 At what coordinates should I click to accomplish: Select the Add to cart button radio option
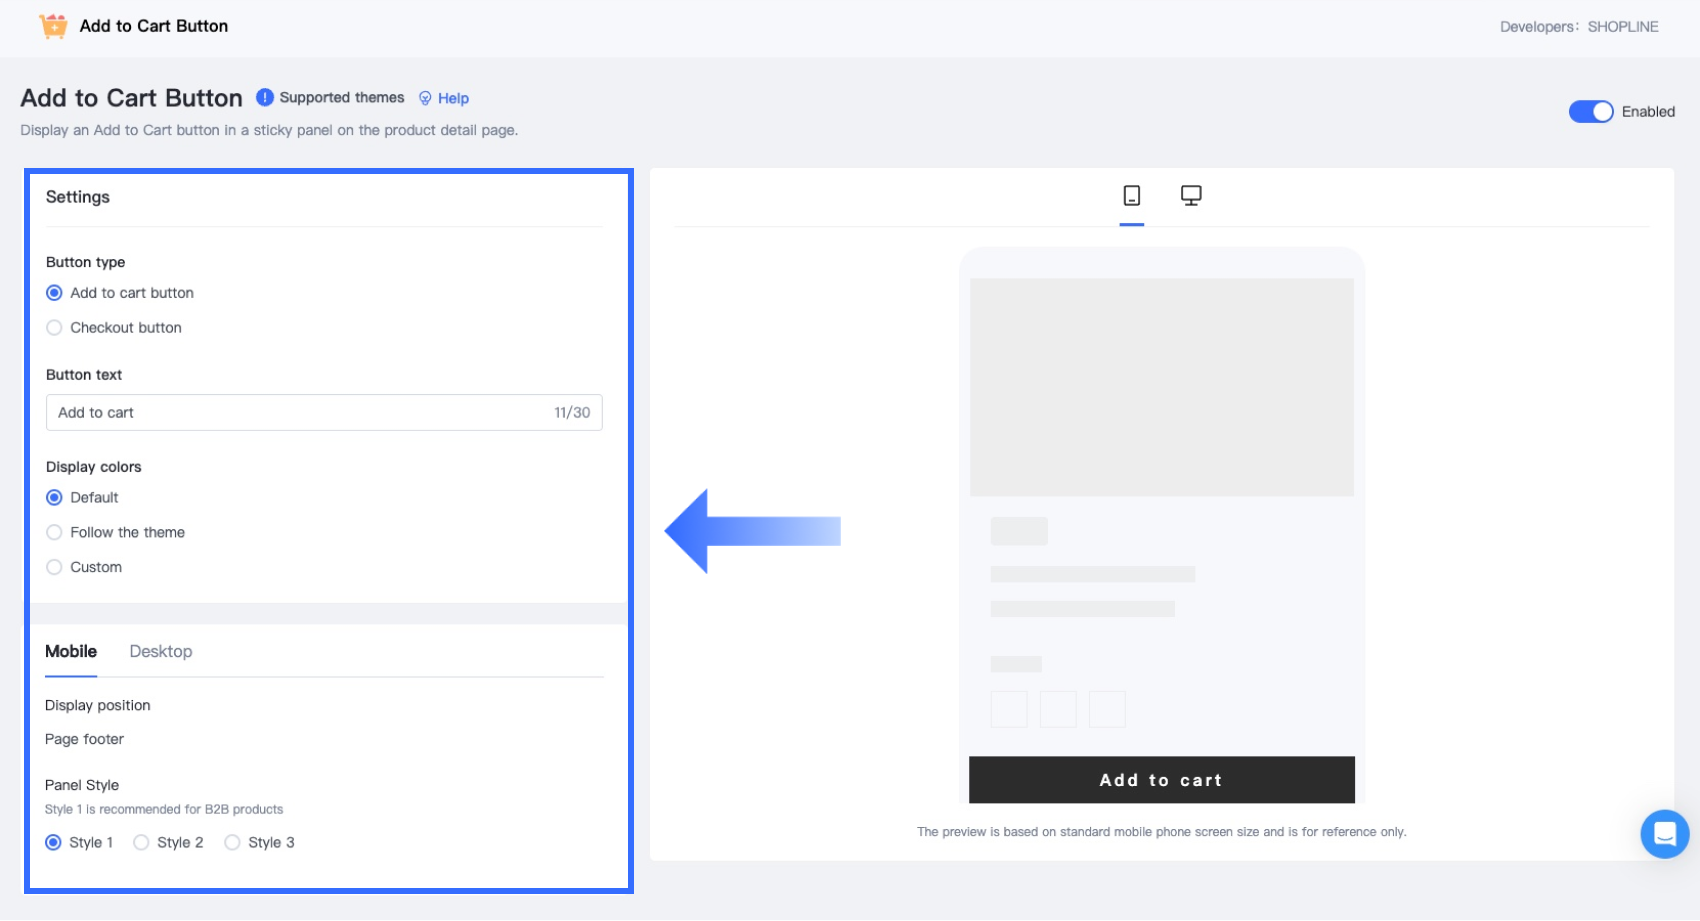(55, 293)
